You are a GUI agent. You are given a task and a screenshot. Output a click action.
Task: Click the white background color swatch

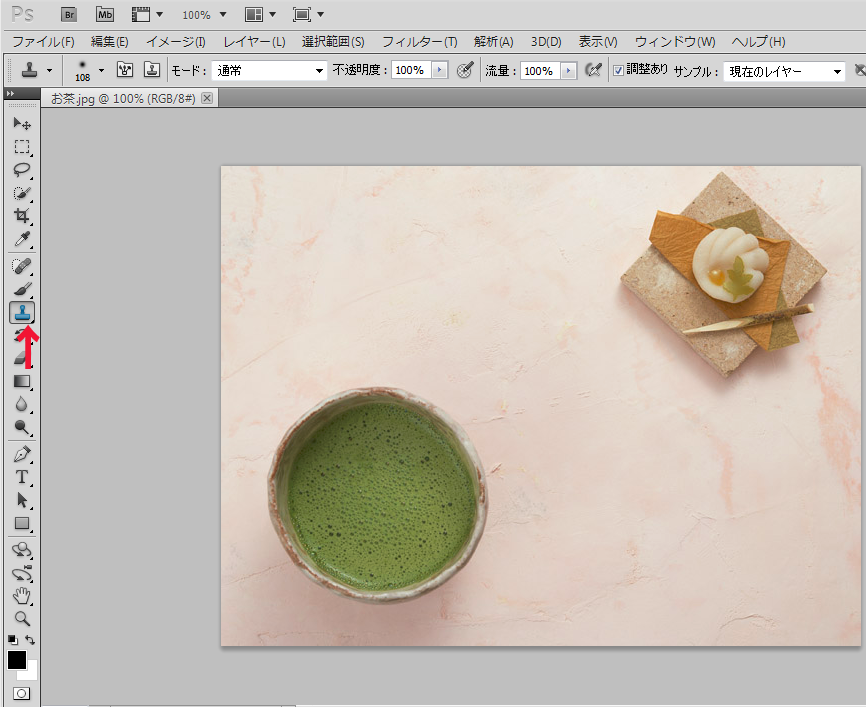coord(31,673)
